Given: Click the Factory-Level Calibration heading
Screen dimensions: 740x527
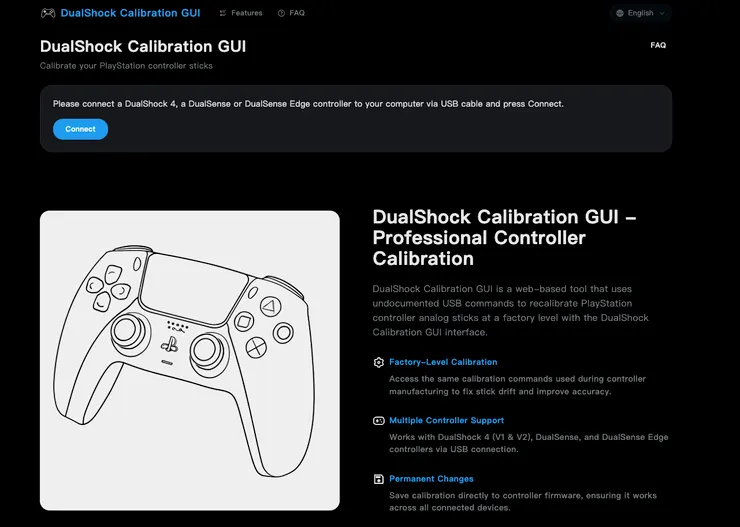Looking at the screenshot, I should click(x=443, y=362).
